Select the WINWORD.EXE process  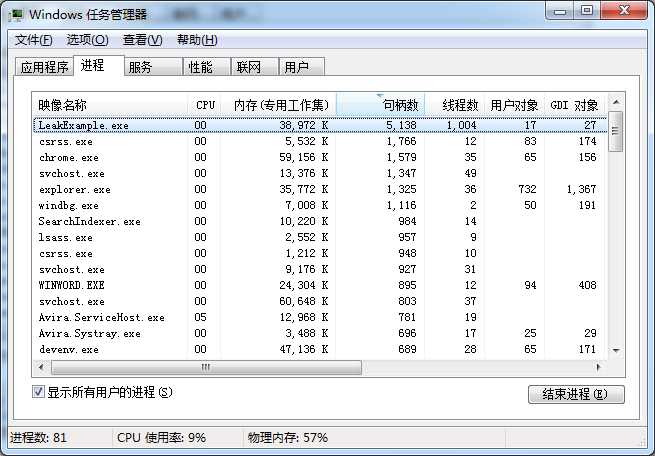click(x=319, y=285)
